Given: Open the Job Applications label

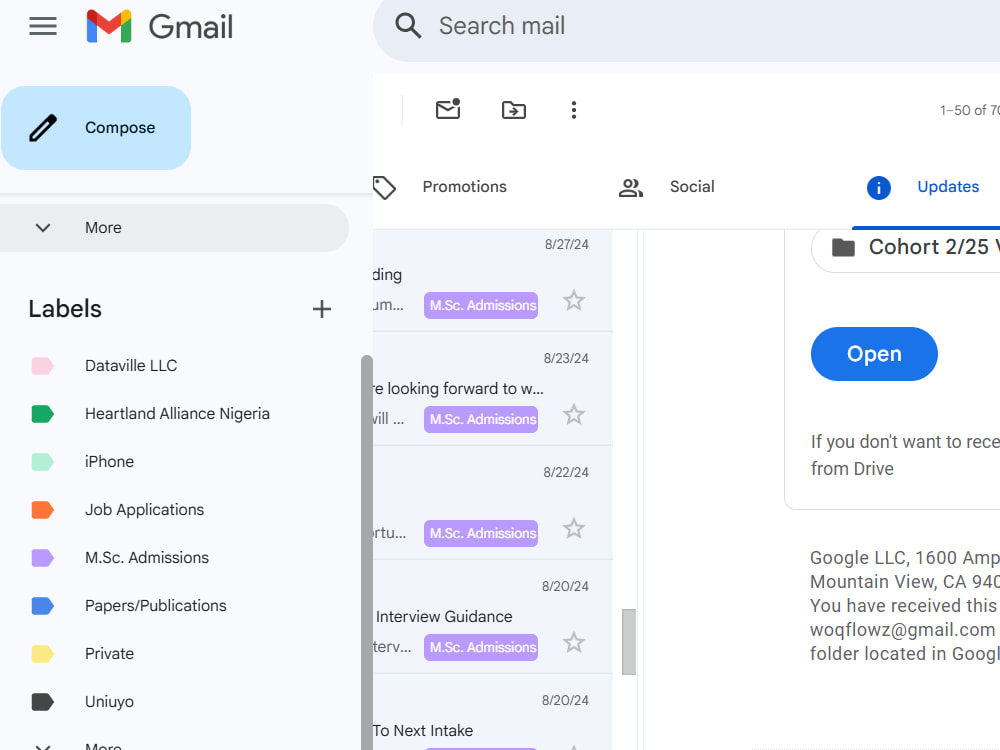Looking at the screenshot, I should click(x=144, y=510).
